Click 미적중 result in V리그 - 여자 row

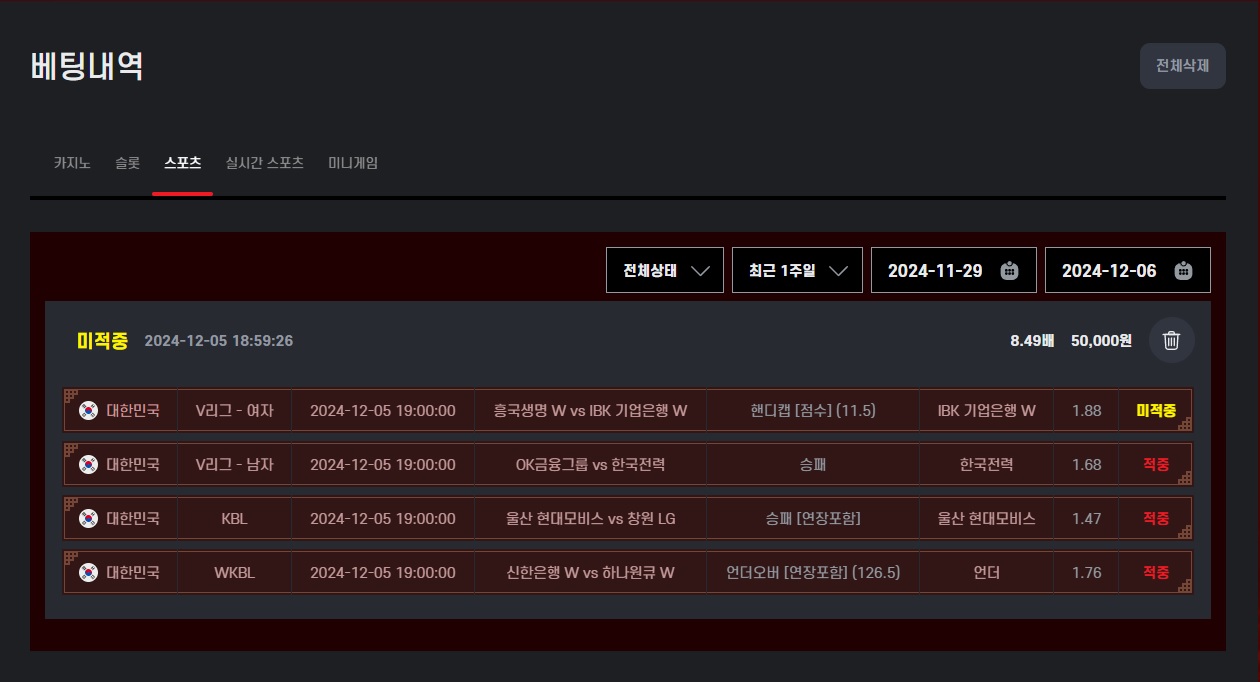pos(1156,410)
